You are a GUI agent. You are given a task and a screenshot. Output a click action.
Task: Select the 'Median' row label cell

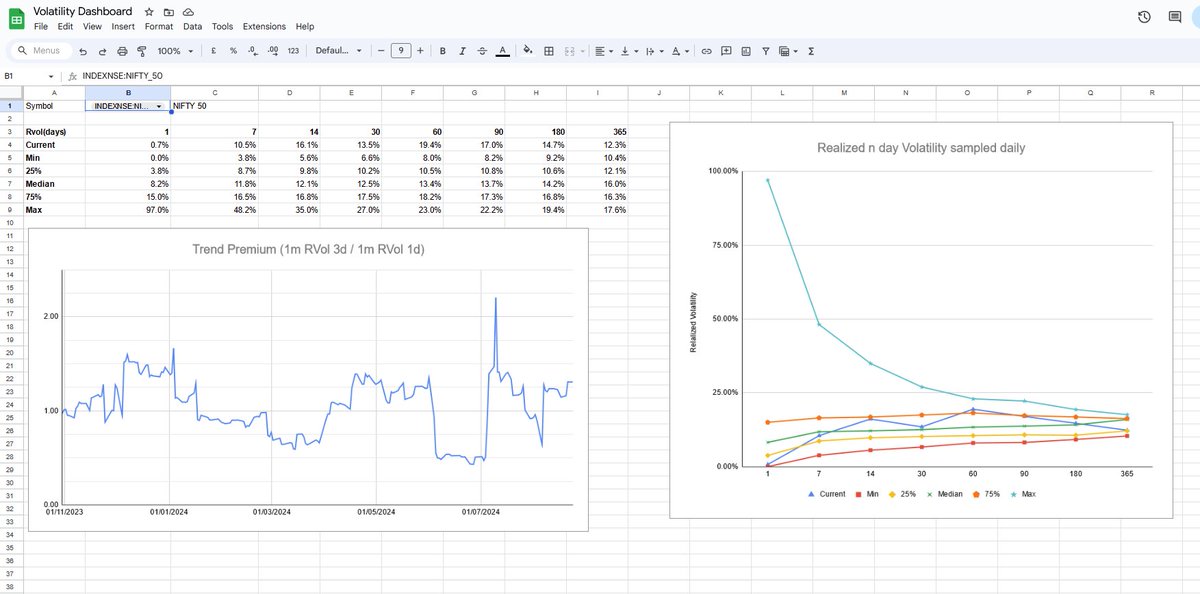53,184
